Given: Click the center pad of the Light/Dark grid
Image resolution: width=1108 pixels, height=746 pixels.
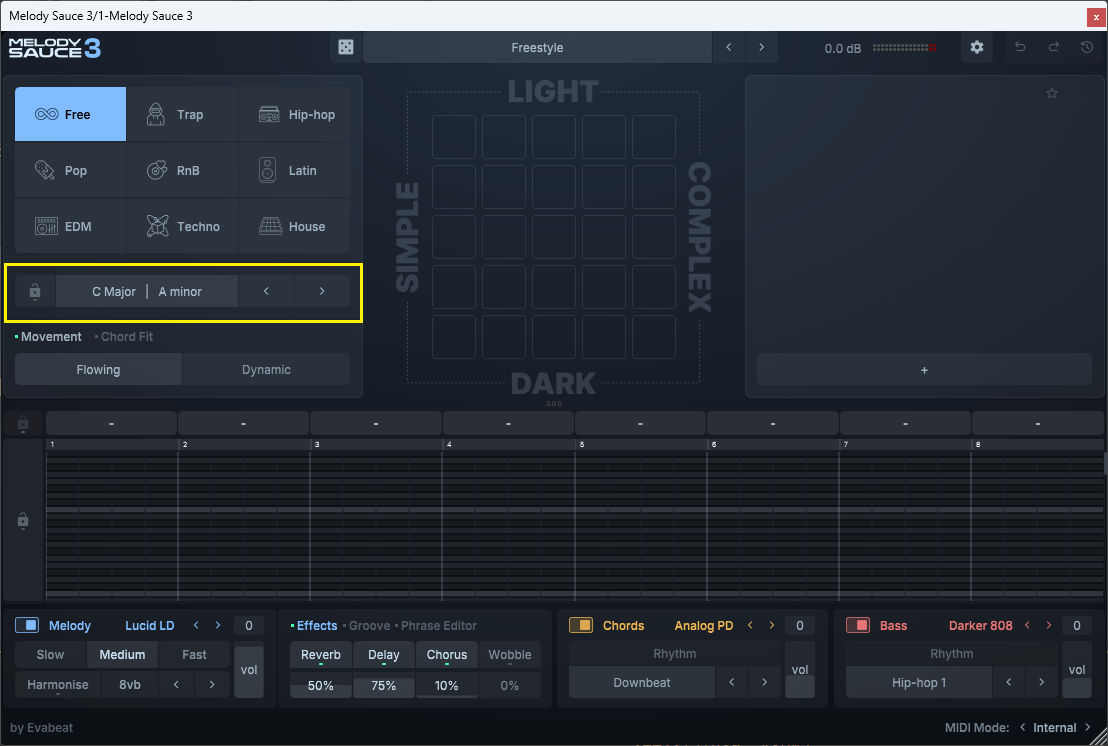Looking at the screenshot, I should (553, 237).
